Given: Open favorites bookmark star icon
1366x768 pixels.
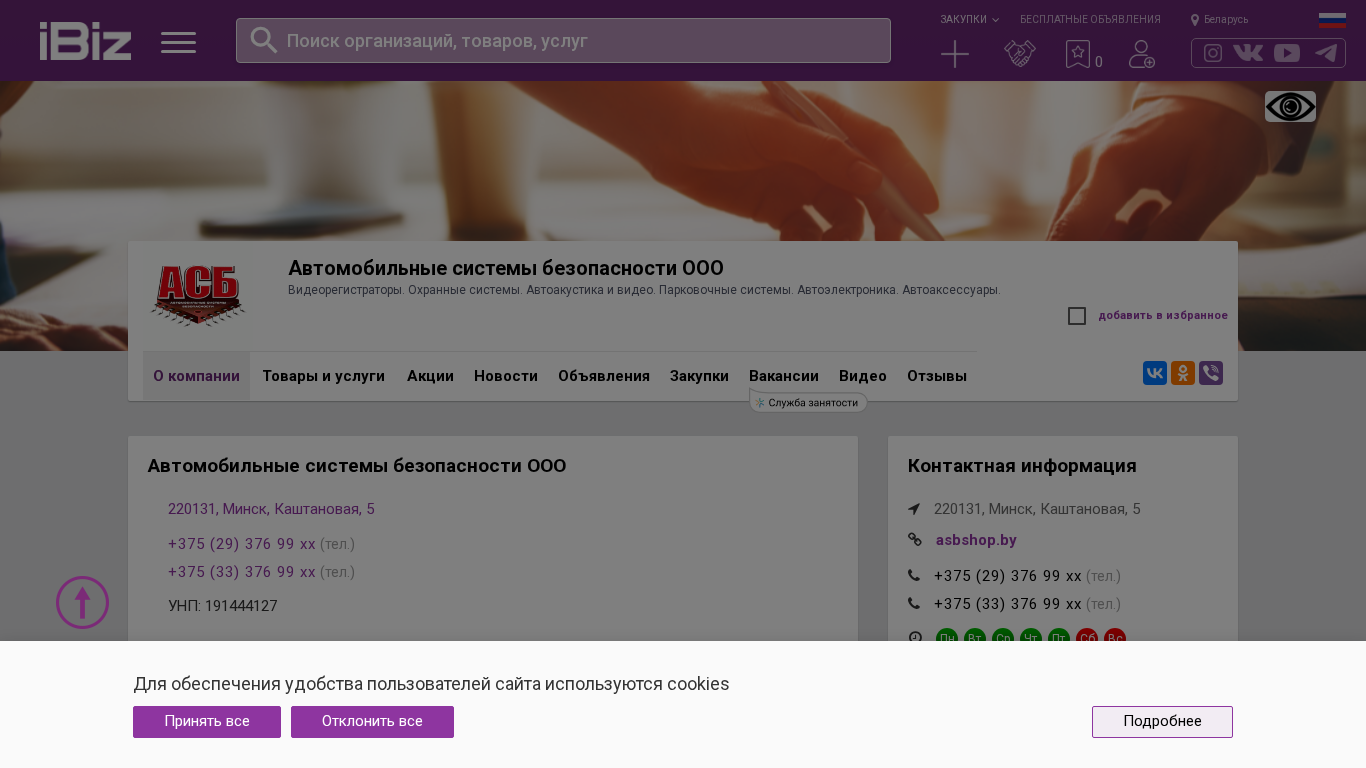Looking at the screenshot, I should tap(1078, 54).
